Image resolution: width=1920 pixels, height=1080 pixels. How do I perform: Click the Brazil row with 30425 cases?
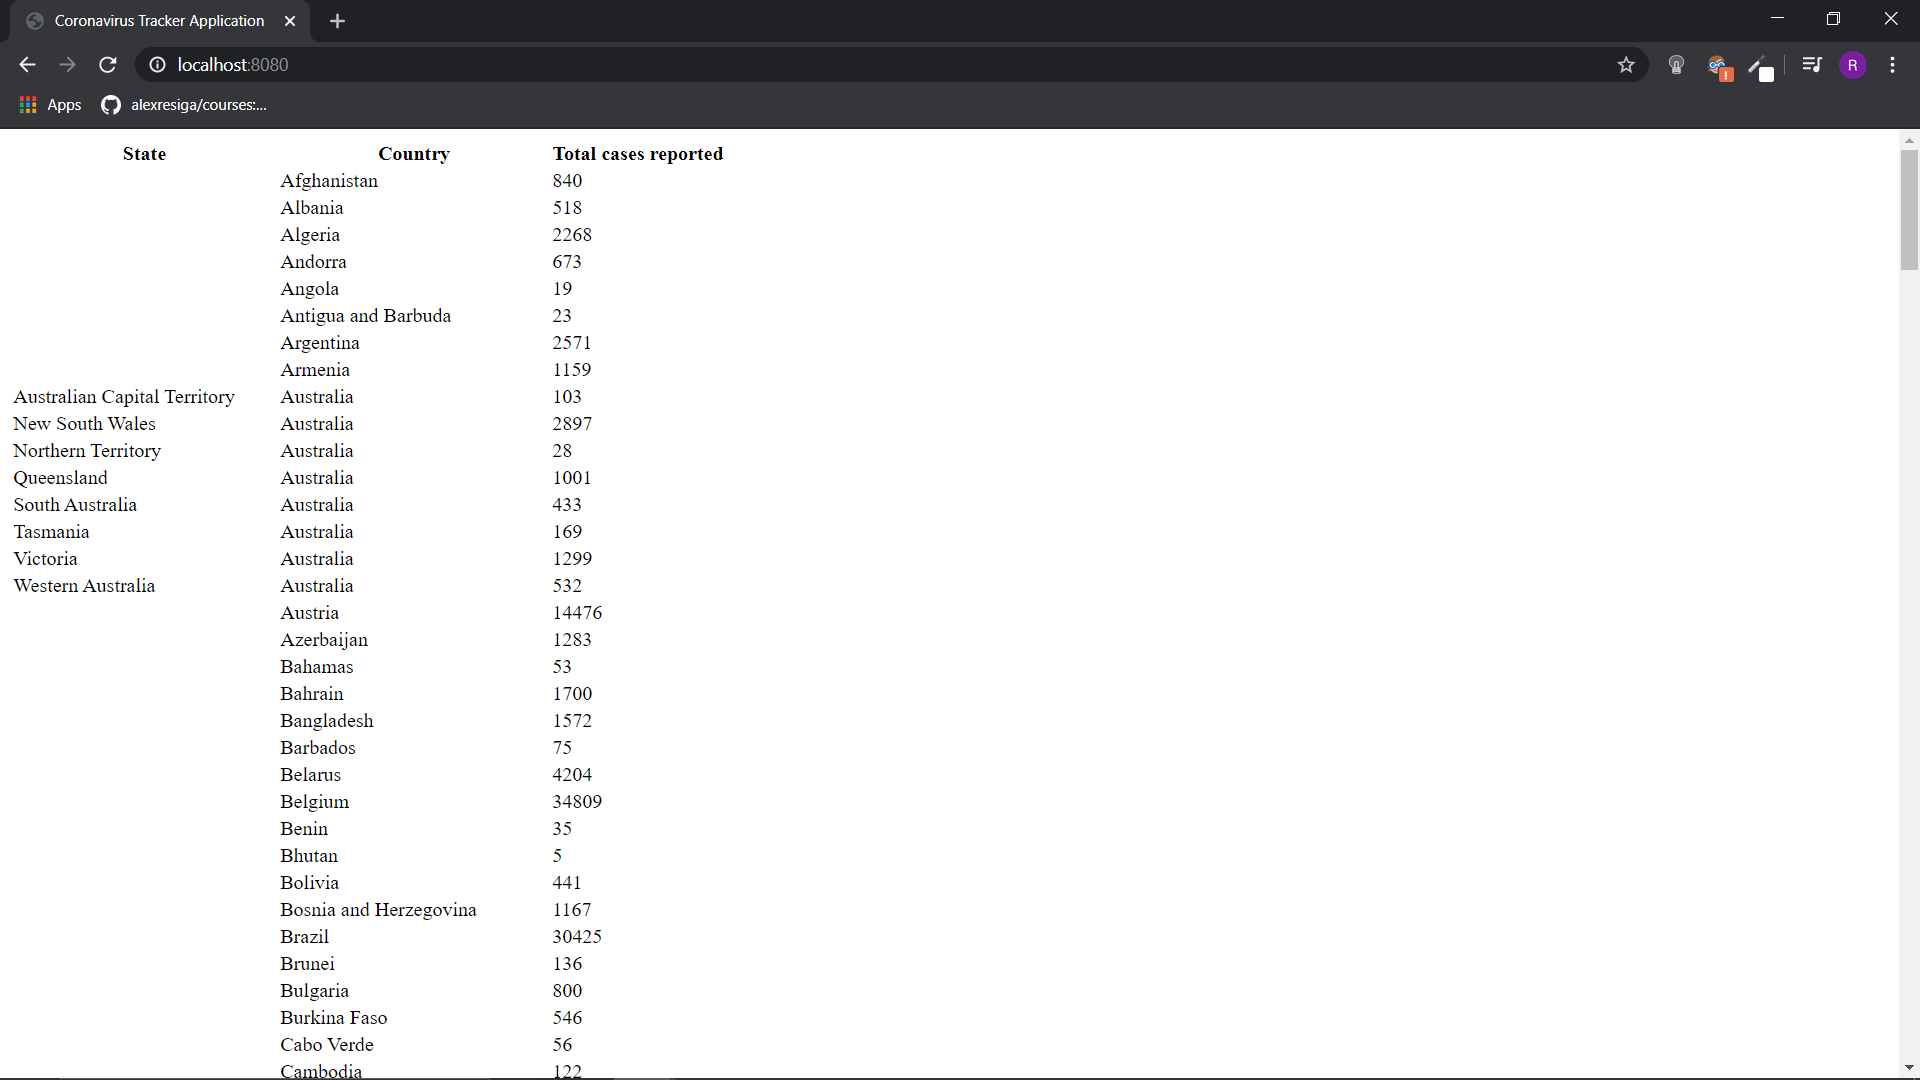[303, 936]
